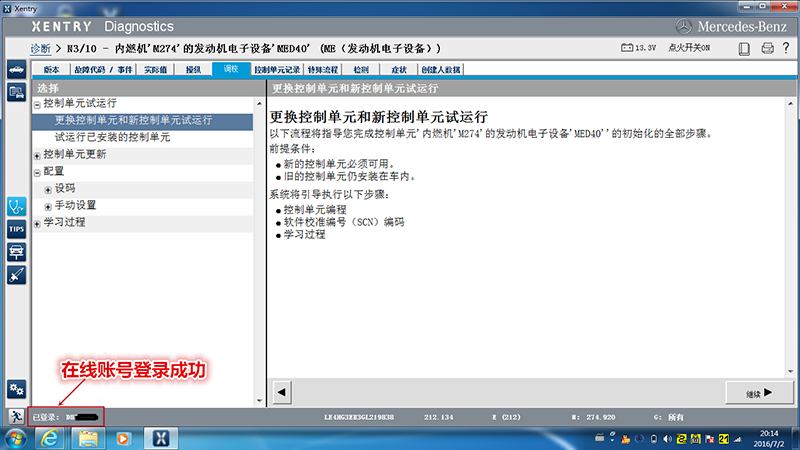This screenshot has height=450, width=800.
Task: Open the gears settings sidebar icon
Action: click(16, 390)
